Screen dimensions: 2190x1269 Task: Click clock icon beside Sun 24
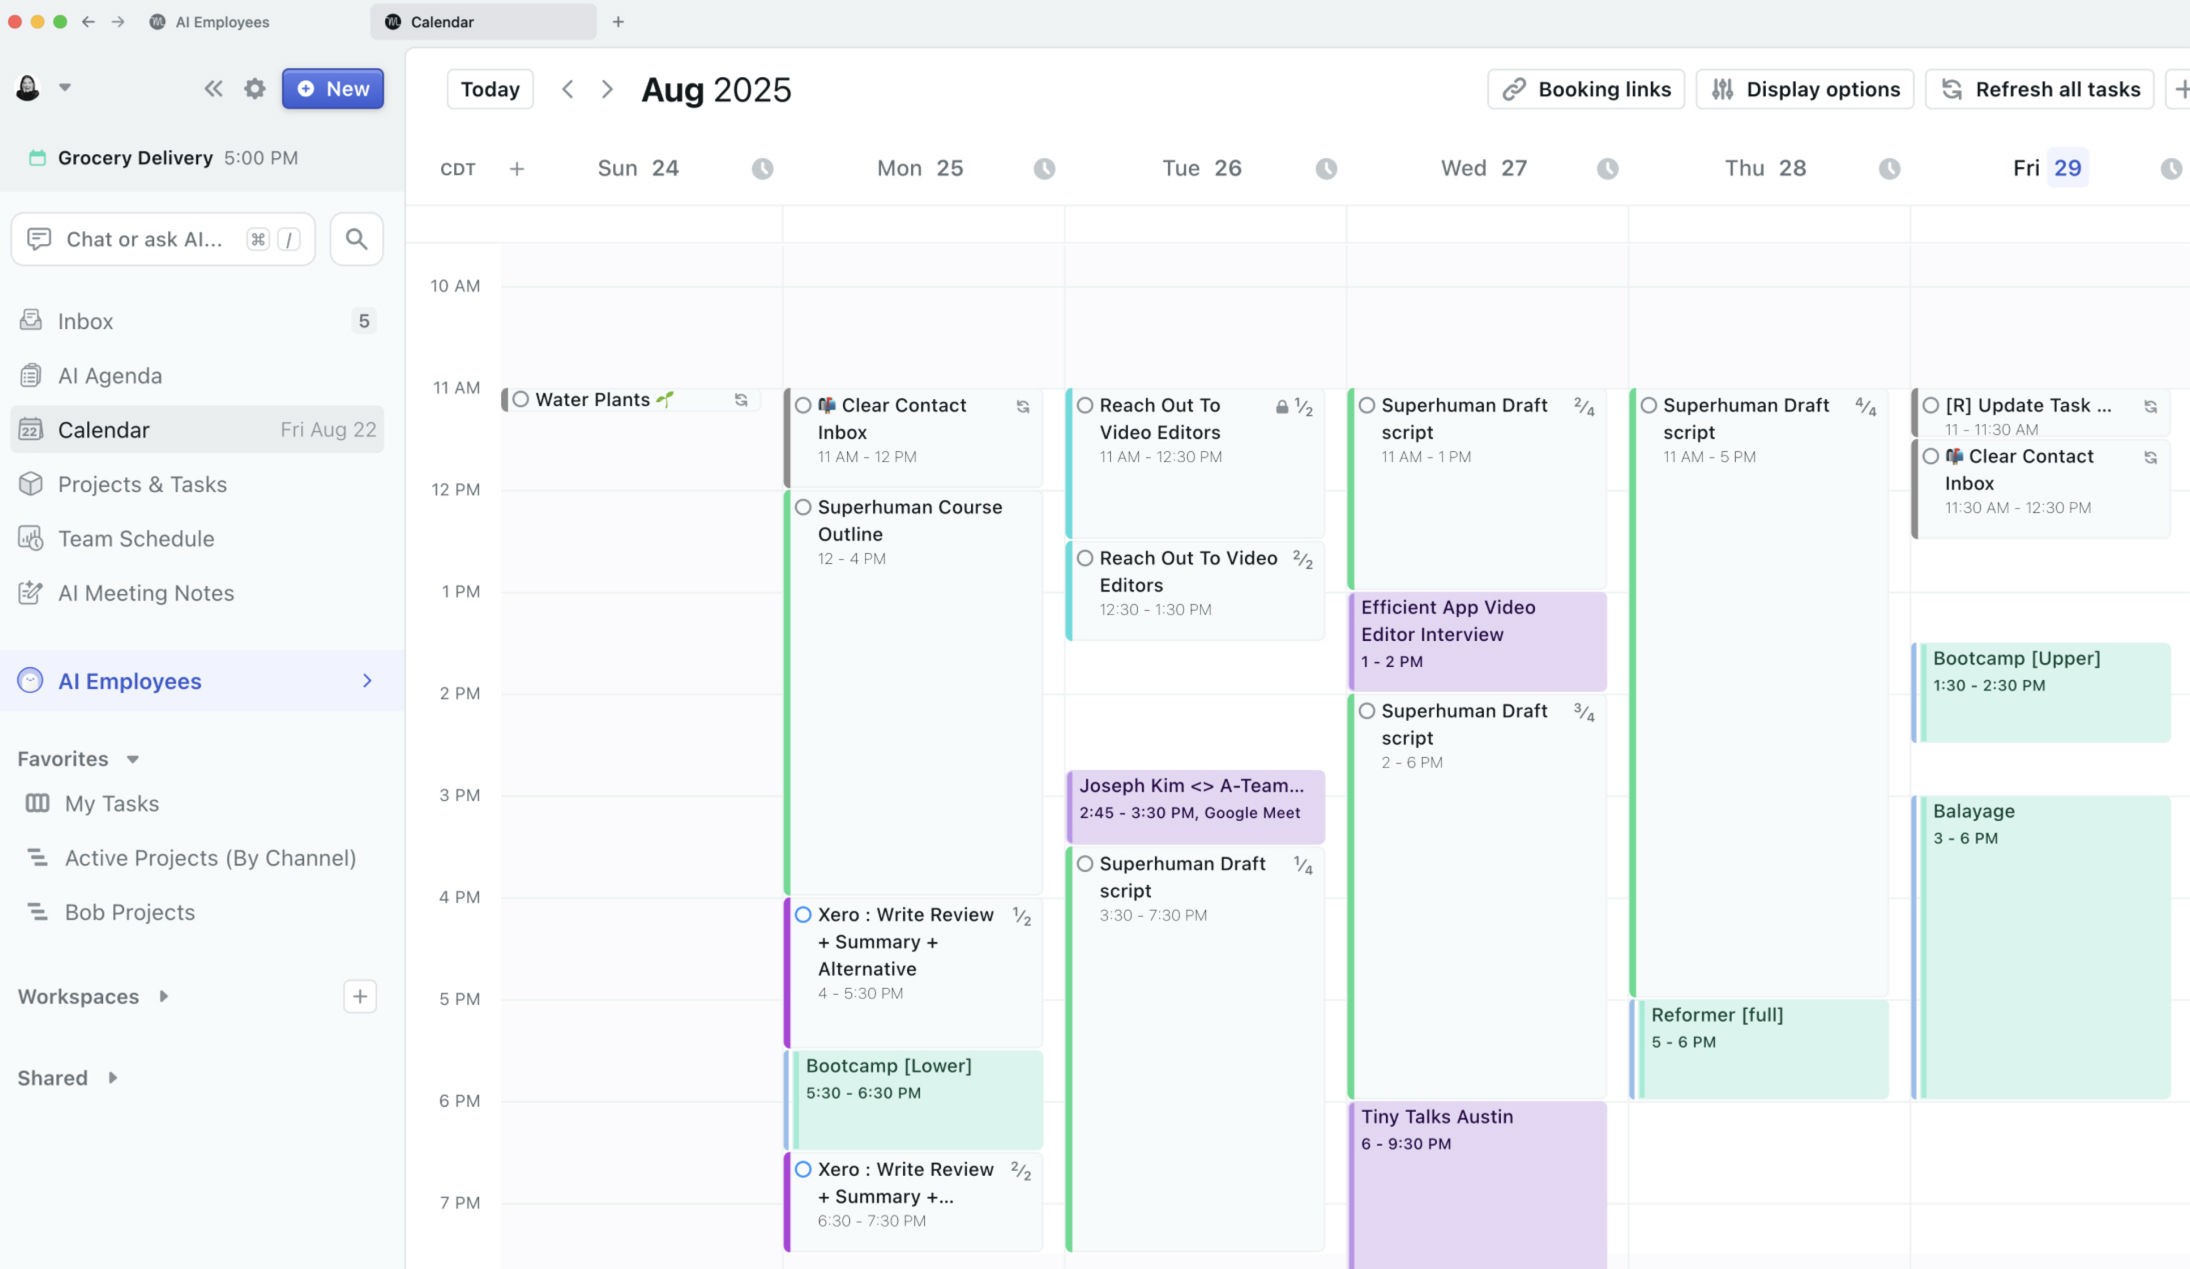(x=762, y=169)
